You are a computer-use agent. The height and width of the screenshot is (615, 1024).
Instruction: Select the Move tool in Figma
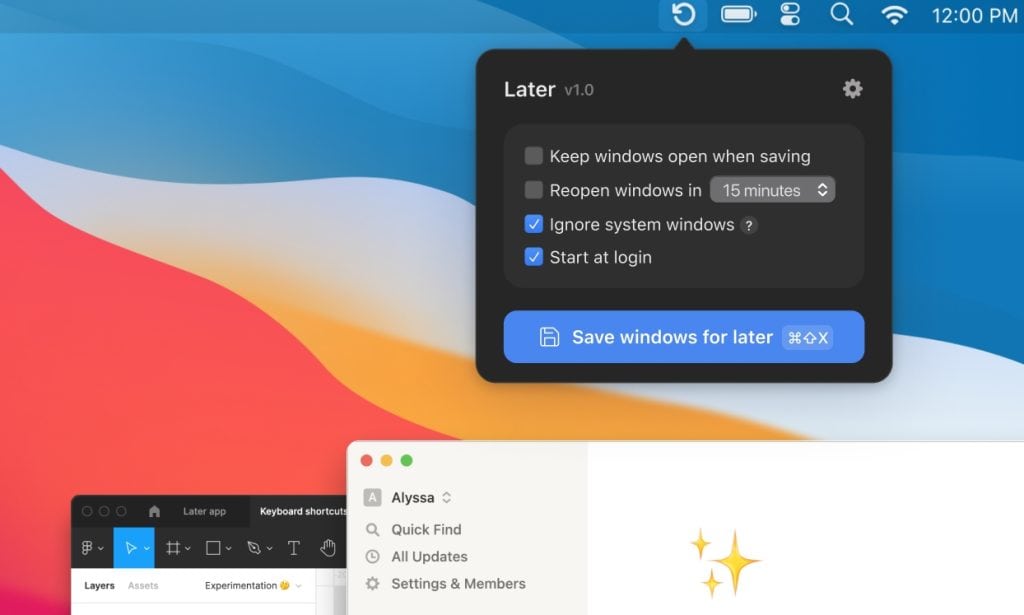click(131, 548)
